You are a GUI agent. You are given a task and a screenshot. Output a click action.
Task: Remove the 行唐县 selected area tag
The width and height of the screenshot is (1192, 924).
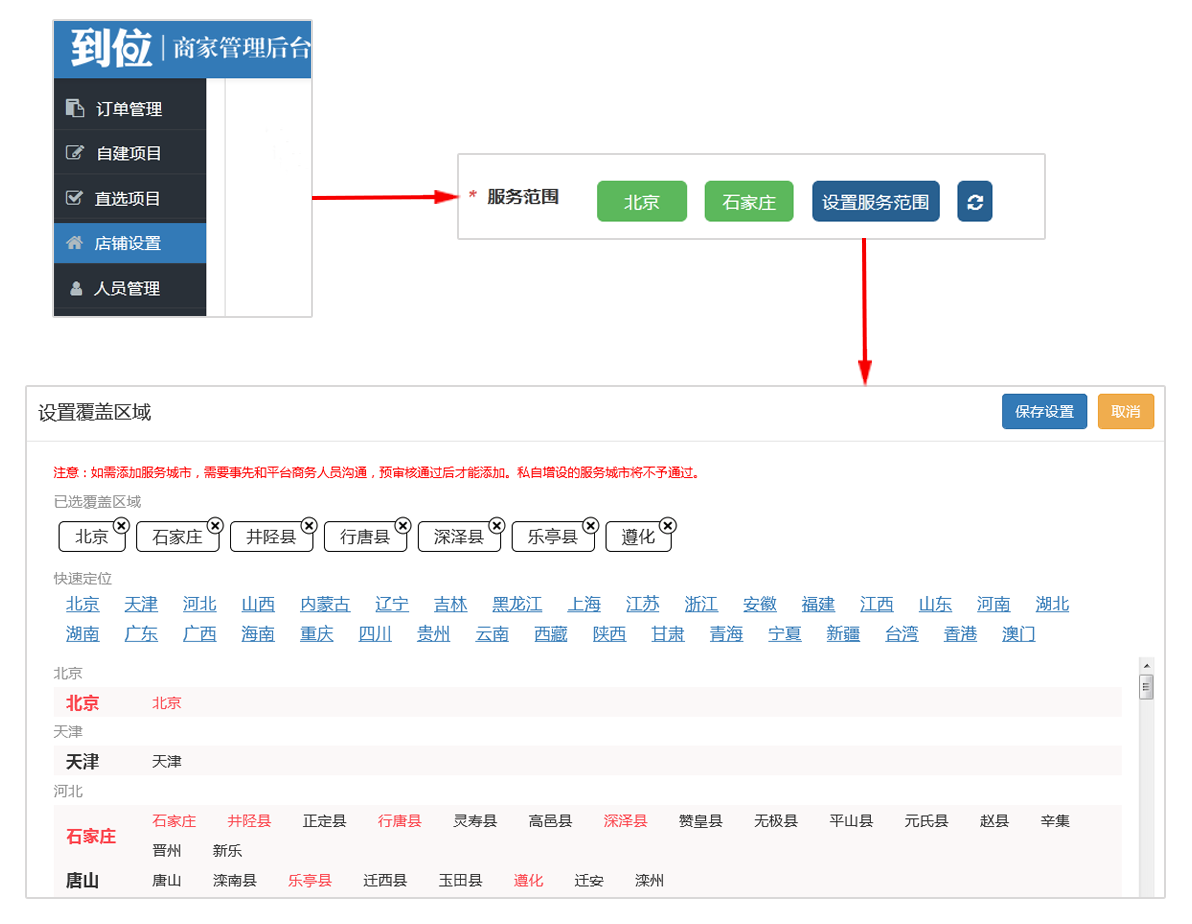click(x=402, y=525)
